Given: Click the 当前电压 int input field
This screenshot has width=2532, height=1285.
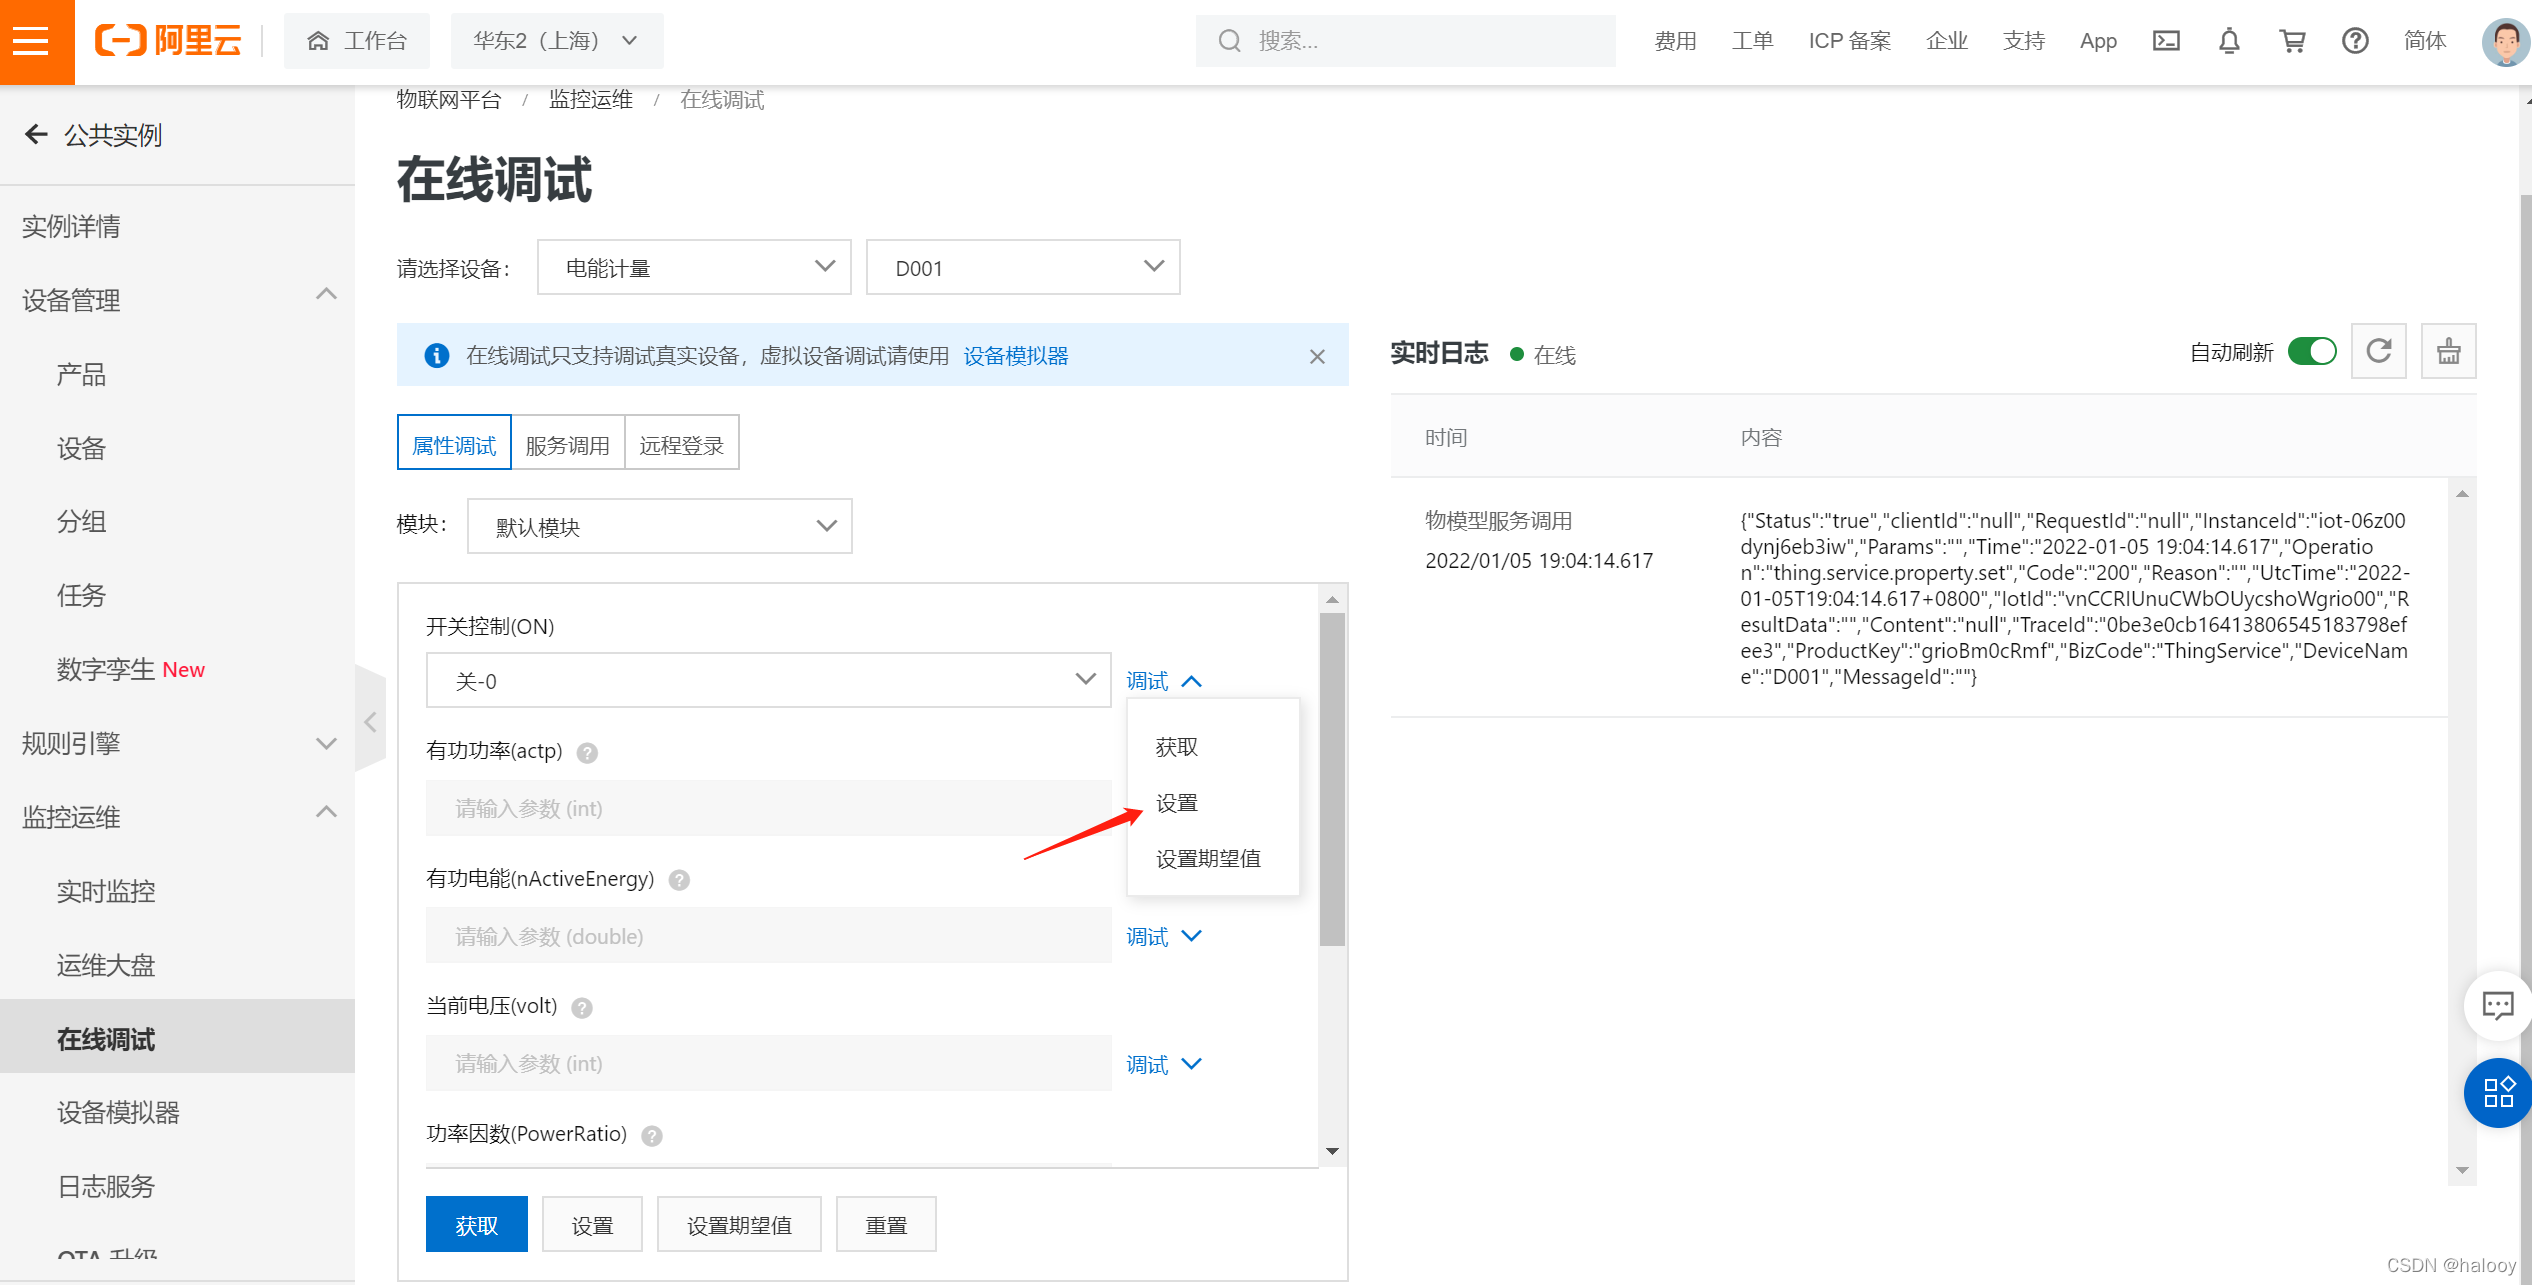Looking at the screenshot, I should coord(768,1063).
